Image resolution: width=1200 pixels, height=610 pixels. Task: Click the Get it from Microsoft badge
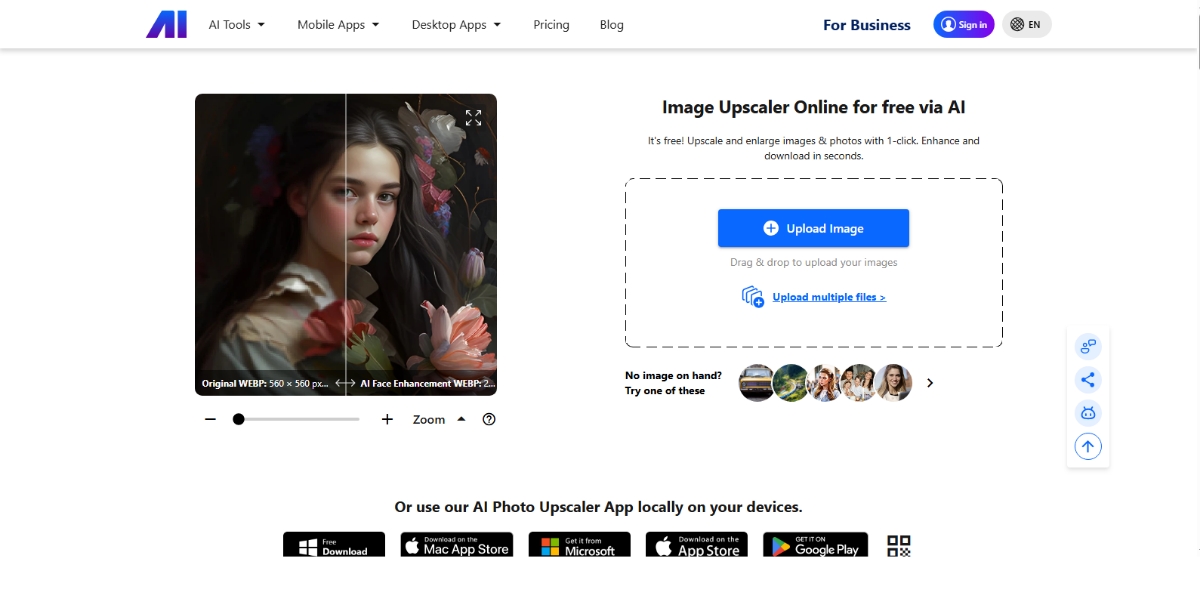[x=579, y=544]
